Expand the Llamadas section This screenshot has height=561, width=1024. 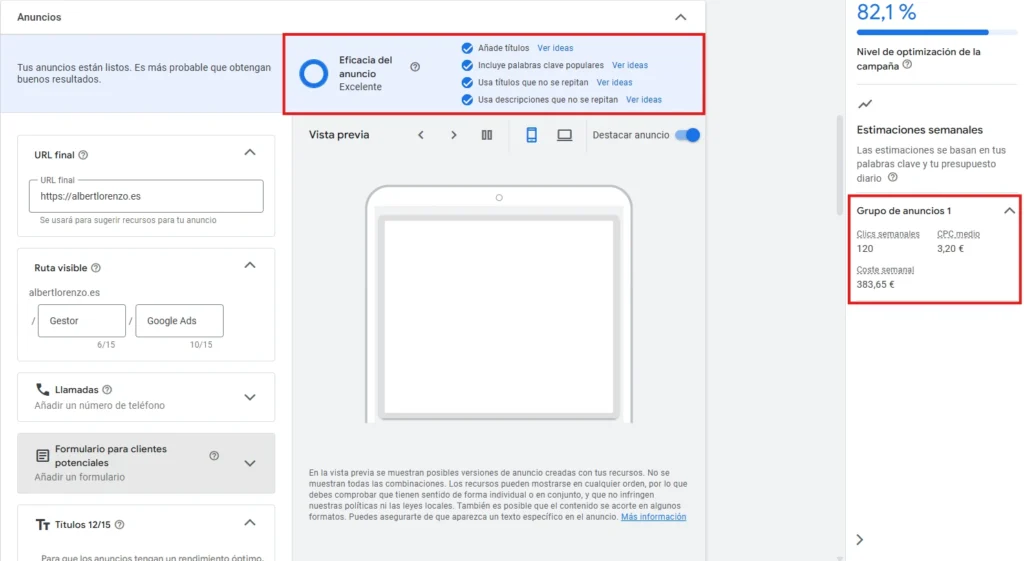tap(250, 397)
